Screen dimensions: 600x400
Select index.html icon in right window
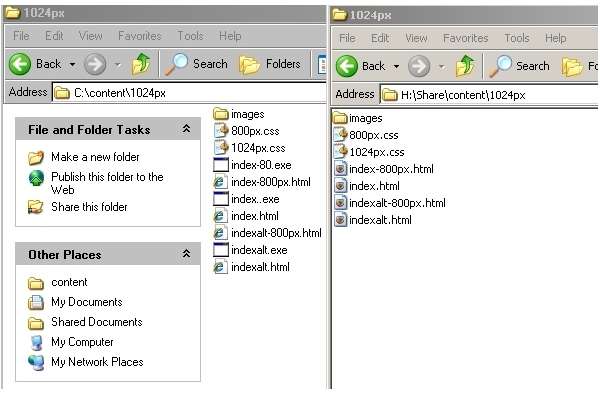pyautogui.click(x=340, y=186)
